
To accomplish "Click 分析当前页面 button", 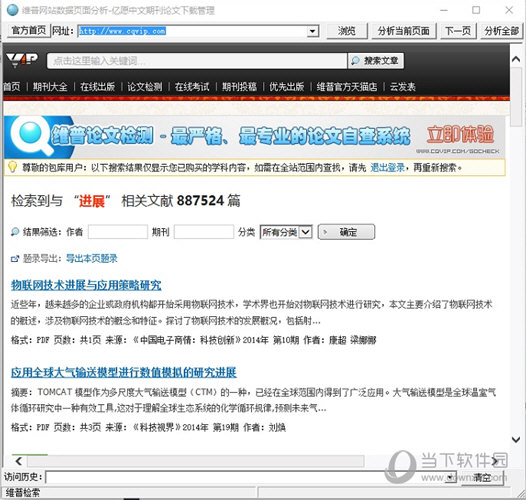I will (404, 31).
